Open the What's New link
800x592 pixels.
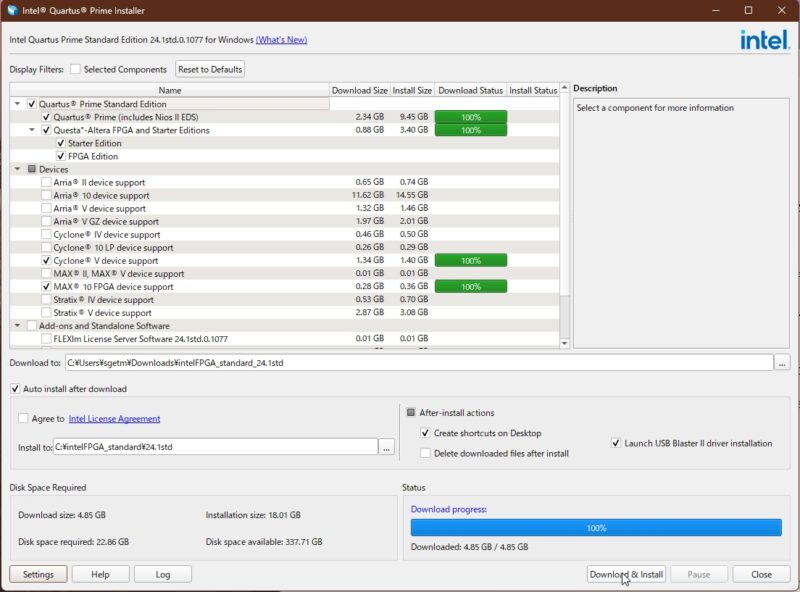(x=281, y=40)
